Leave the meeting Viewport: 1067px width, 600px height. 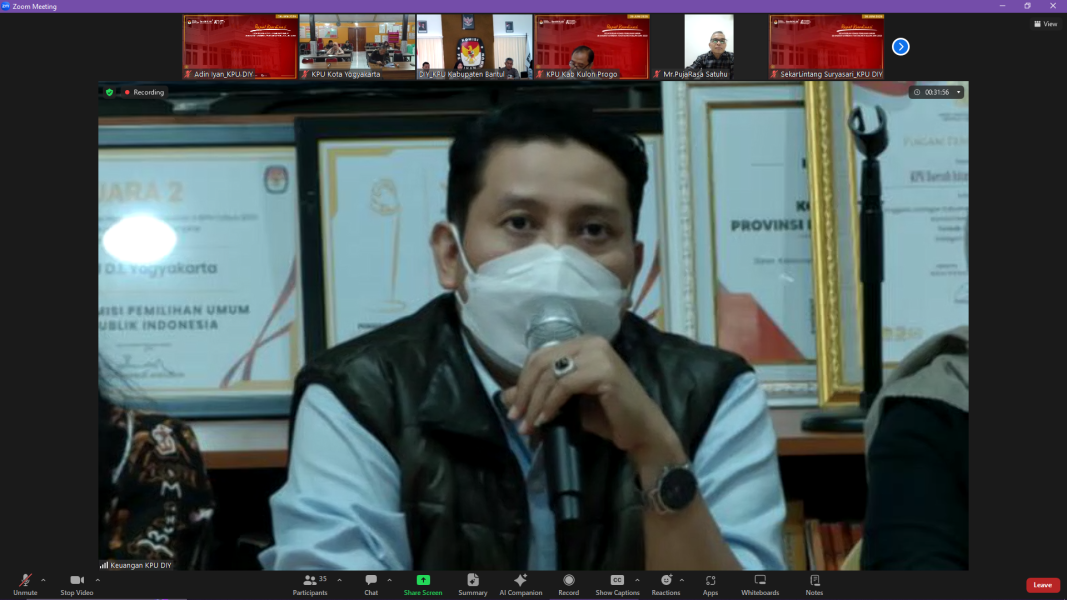click(x=1042, y=585)
